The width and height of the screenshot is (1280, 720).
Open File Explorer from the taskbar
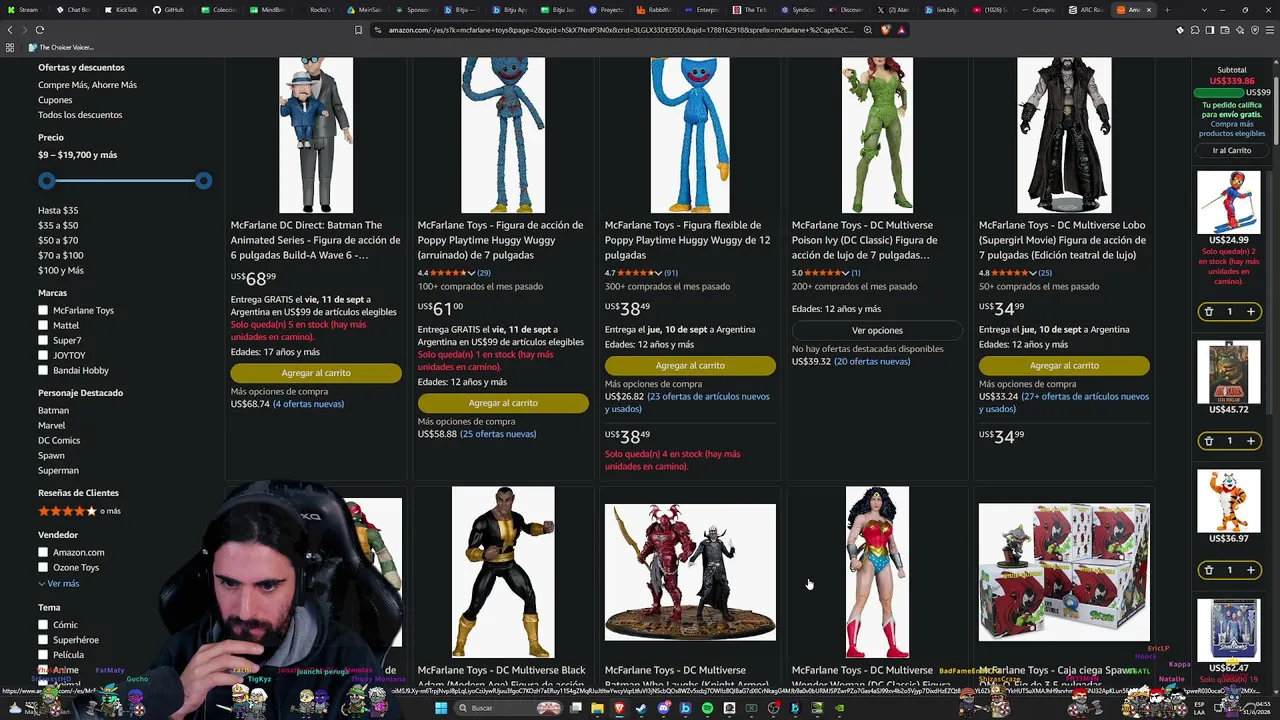[597, 708]
